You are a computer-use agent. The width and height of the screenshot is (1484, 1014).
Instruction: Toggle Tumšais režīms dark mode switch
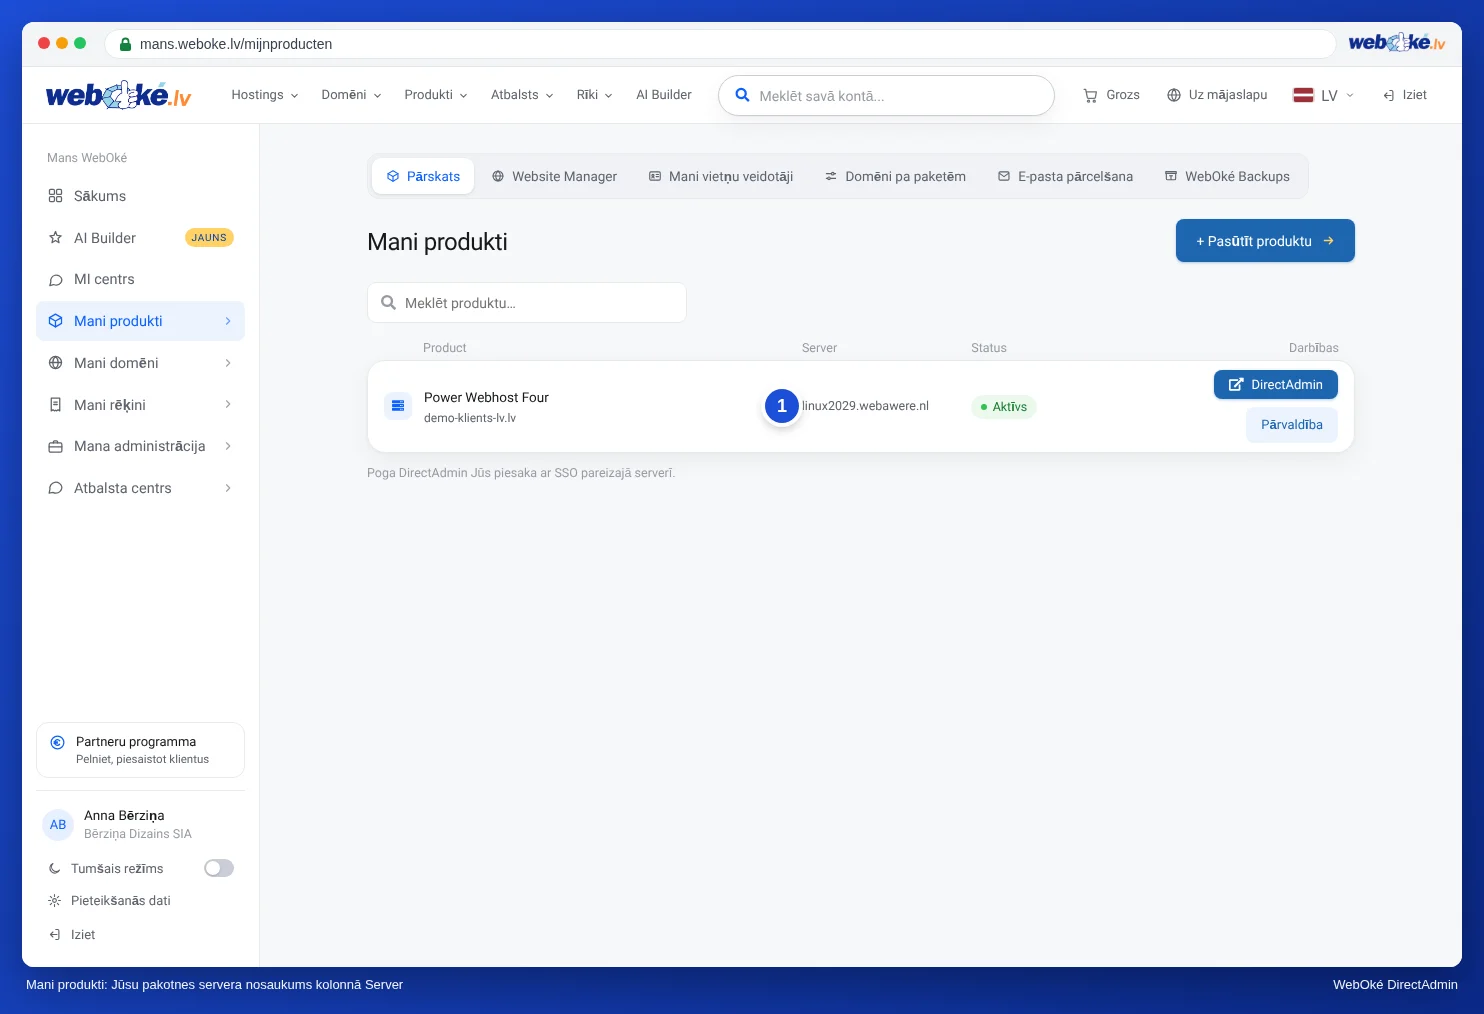click(x=219, y=868)
